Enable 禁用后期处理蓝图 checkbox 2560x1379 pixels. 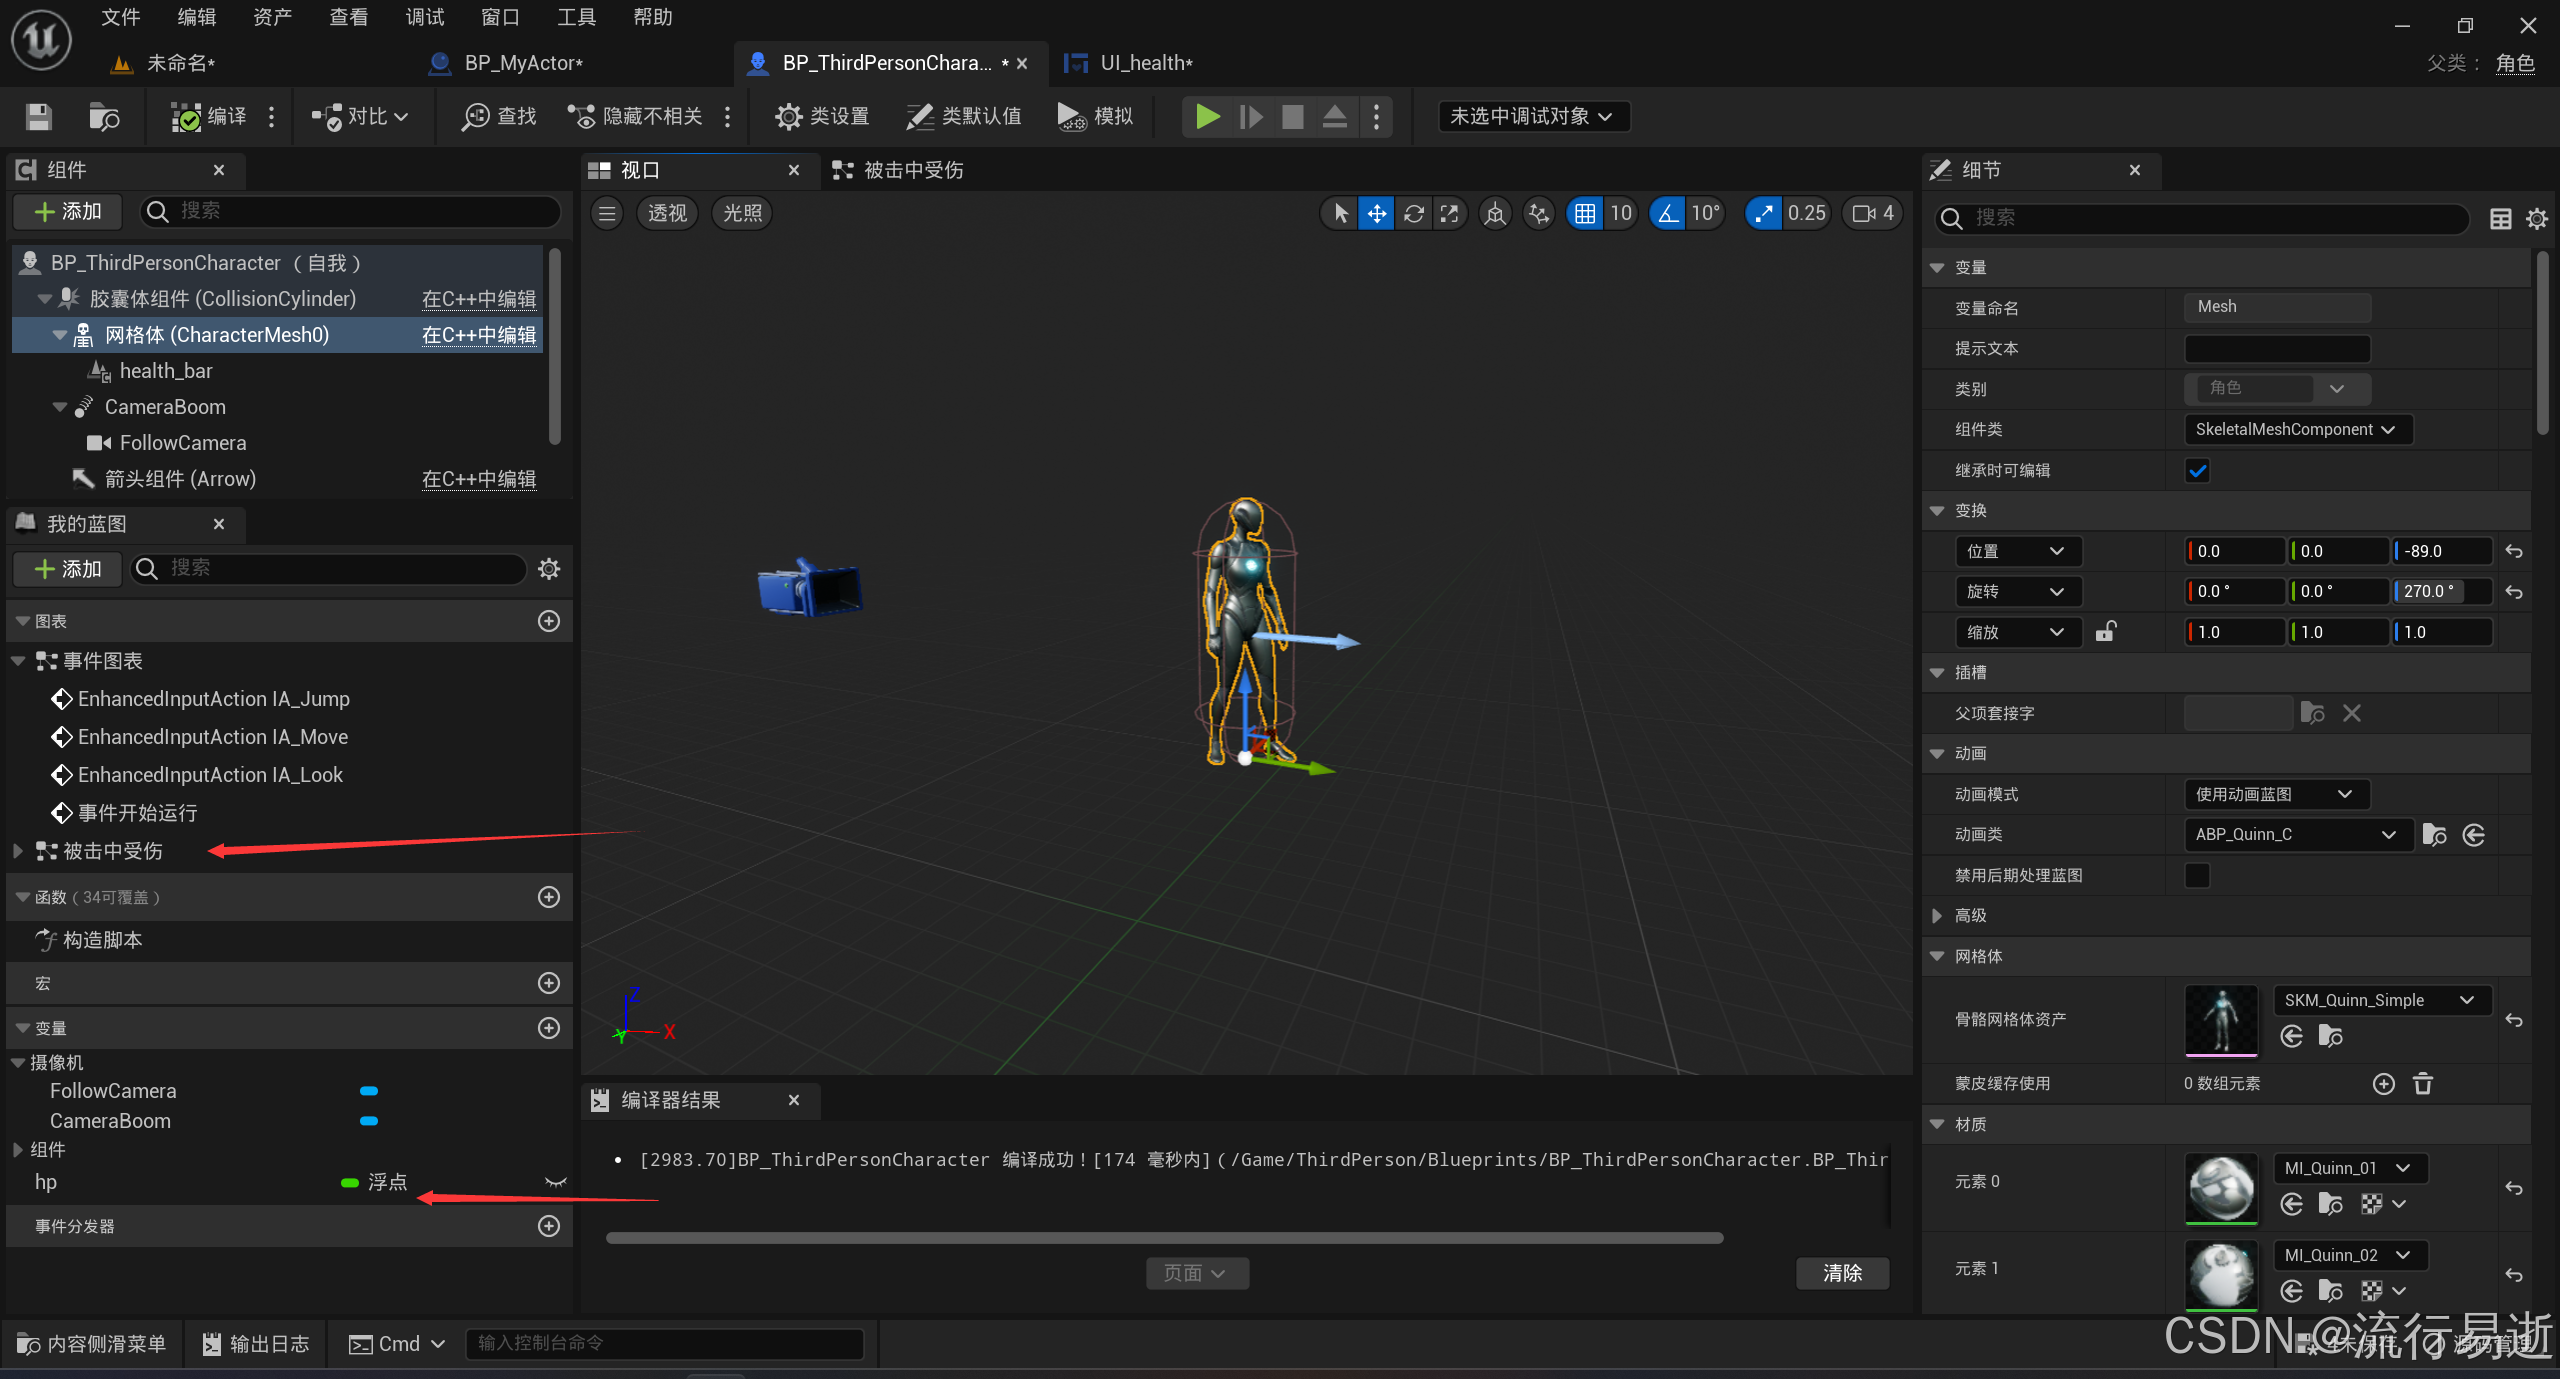pyautogui.click(x=2197, y=875)
